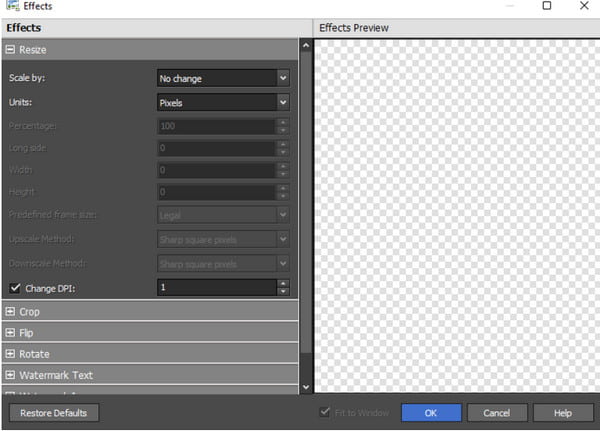The height and width of the screenshot is (431, 600).
Task: Click the Effects window title icon
Action: (13, 5)
